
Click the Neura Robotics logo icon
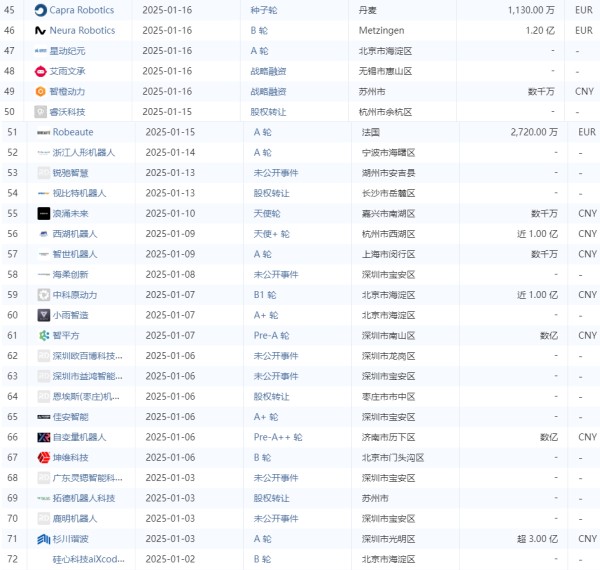(40, 30)
